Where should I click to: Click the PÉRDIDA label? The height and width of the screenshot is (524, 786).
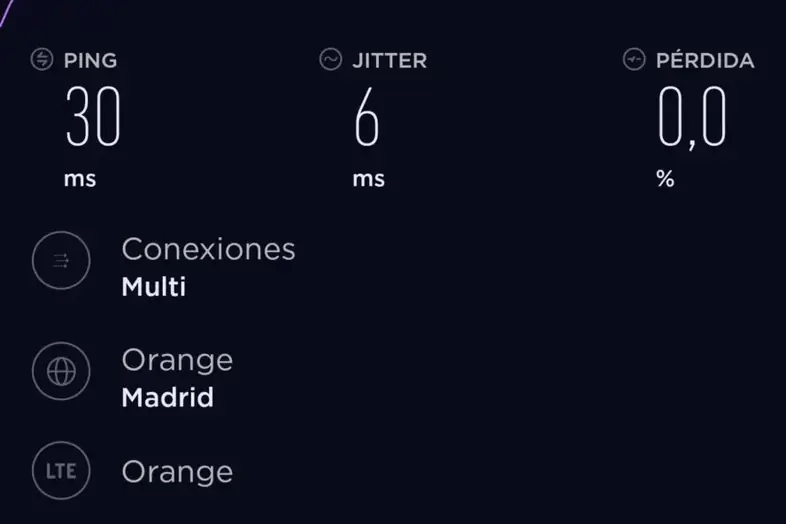click(x=705, y=60)
